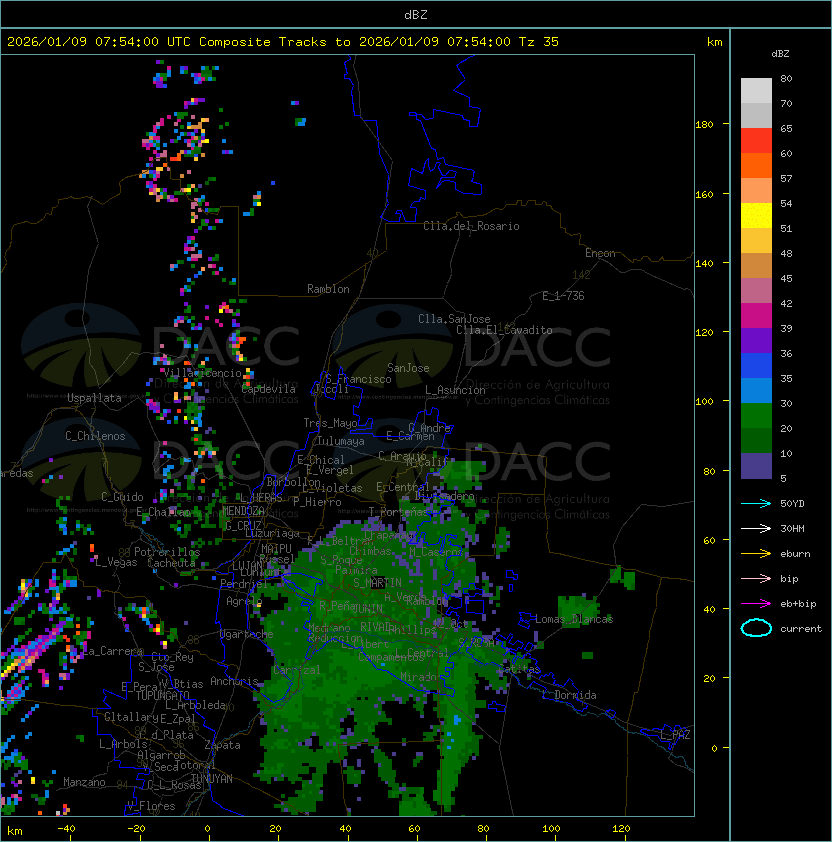Click the Ugarteche map label

tap(247, 634)
